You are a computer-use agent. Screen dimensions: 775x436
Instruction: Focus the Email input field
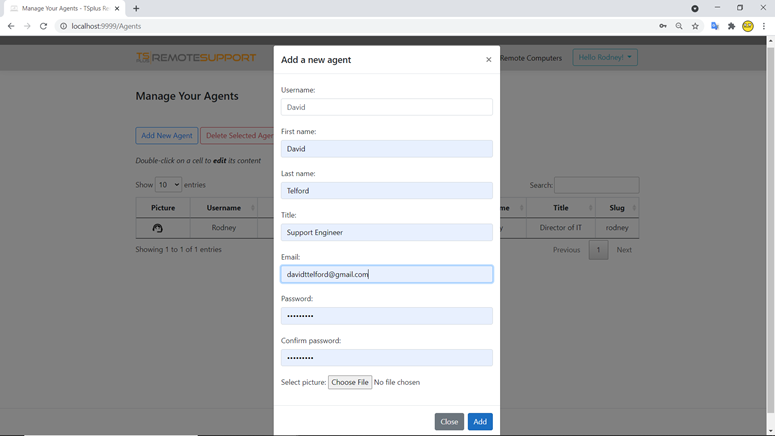point(386,274)
